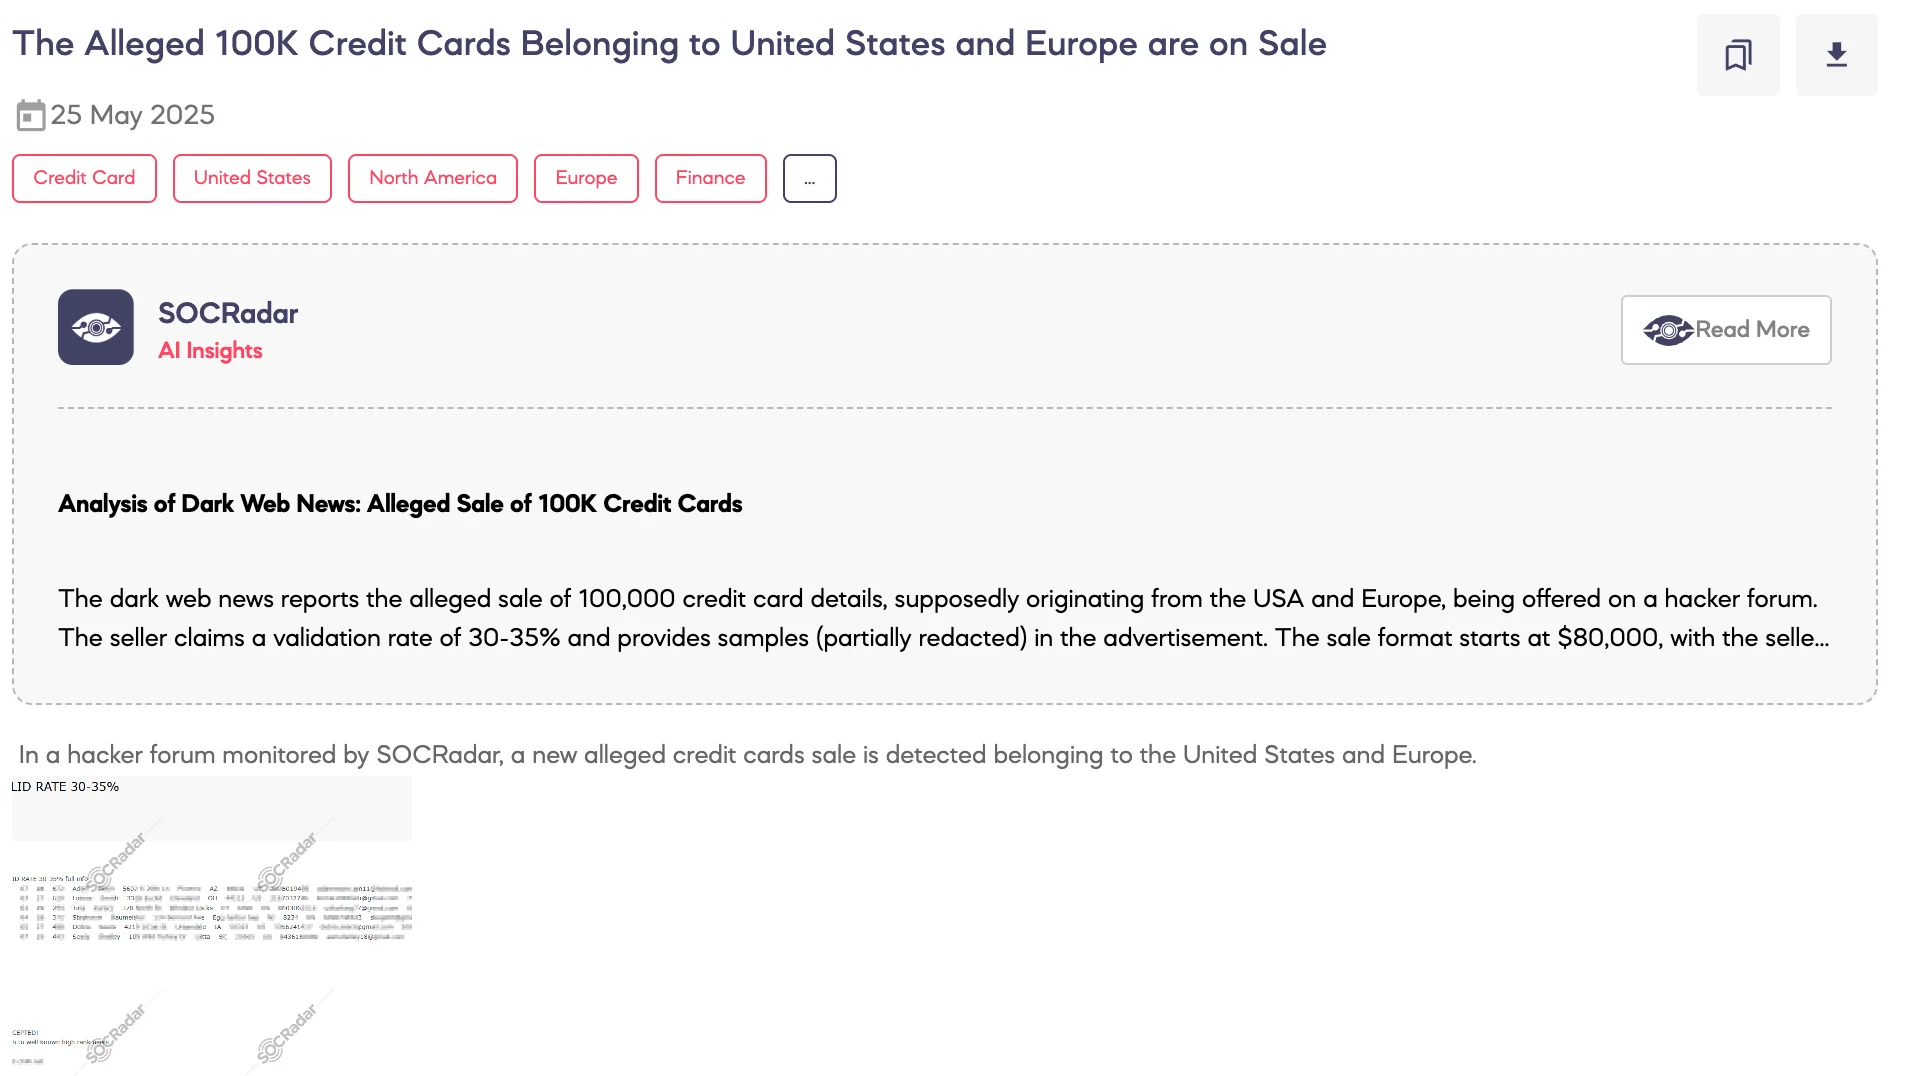
Task: Click the eye icon in the Read More button
Action: coord(1668,330)
